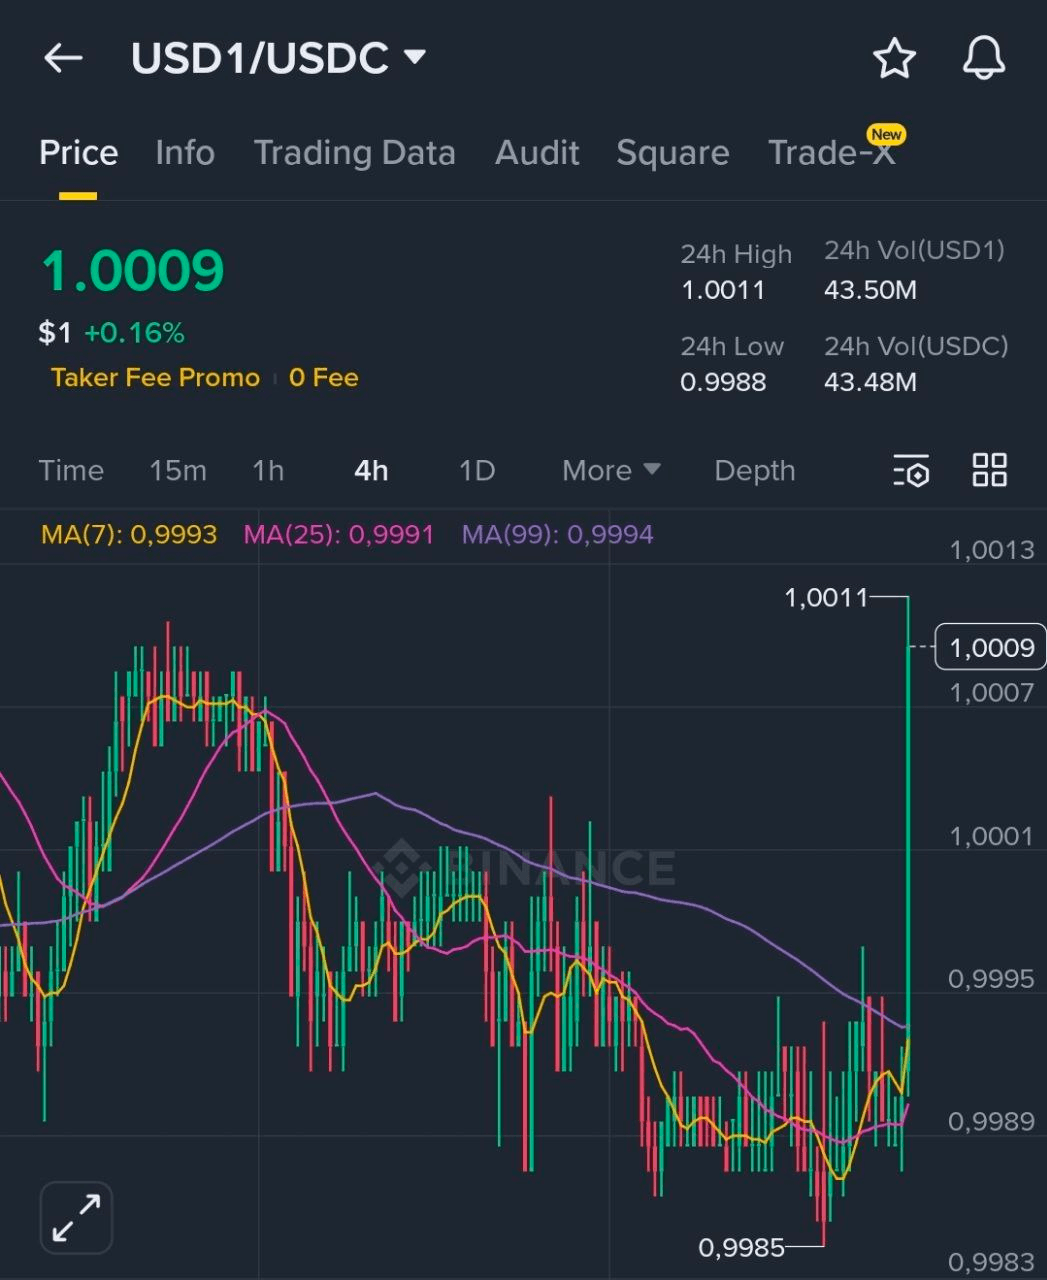The height and width of the screenshot is (1280, 1047).
Task: Expand chart to fullscreen
Action: tap(76, 1217)
